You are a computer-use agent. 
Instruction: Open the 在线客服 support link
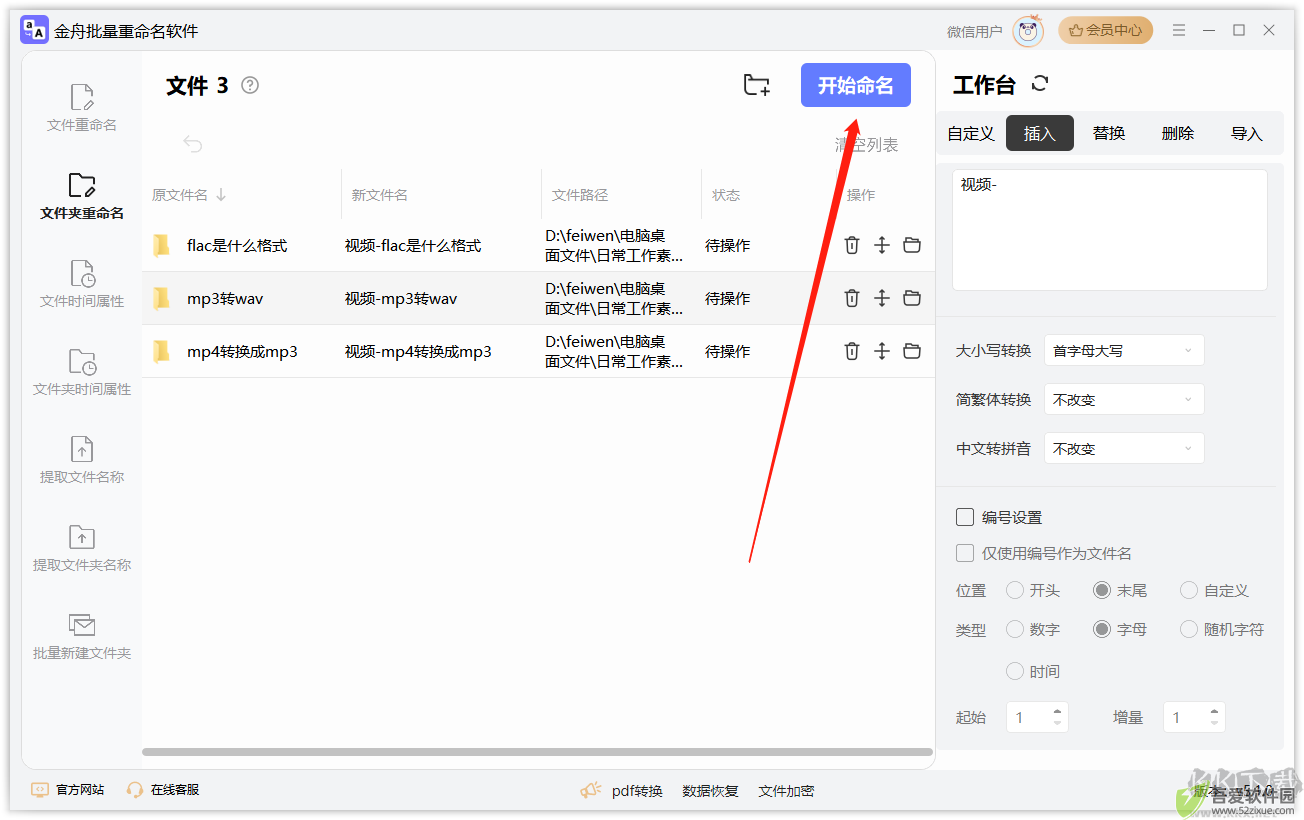[163, 790]
